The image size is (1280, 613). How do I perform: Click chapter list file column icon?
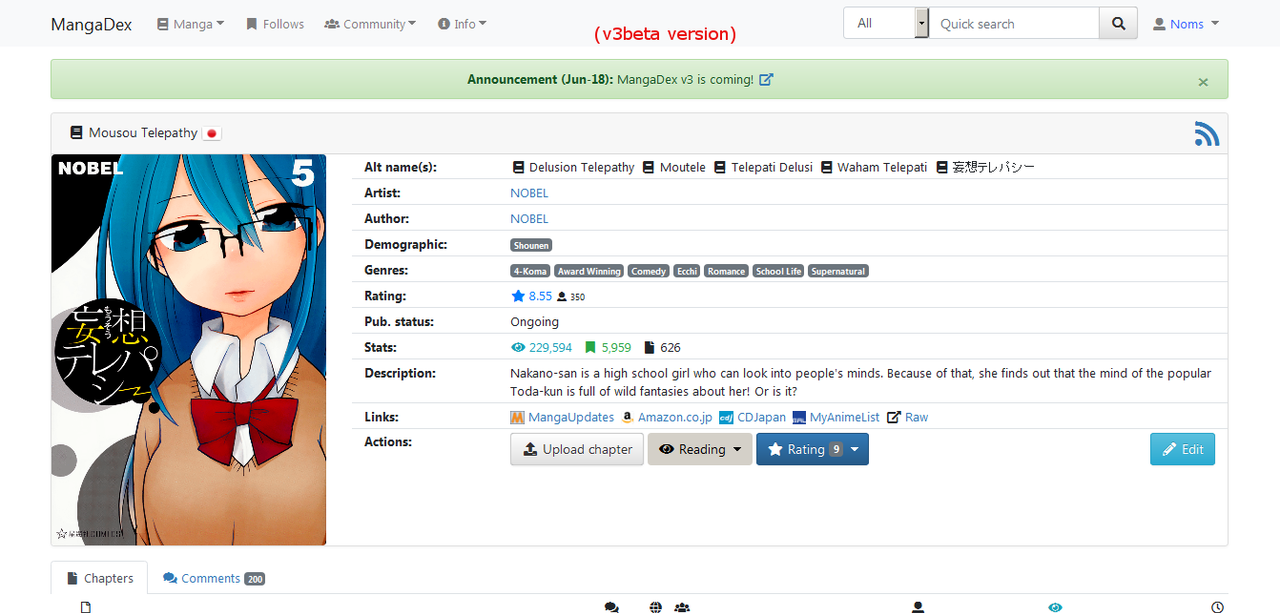(85, 606)
